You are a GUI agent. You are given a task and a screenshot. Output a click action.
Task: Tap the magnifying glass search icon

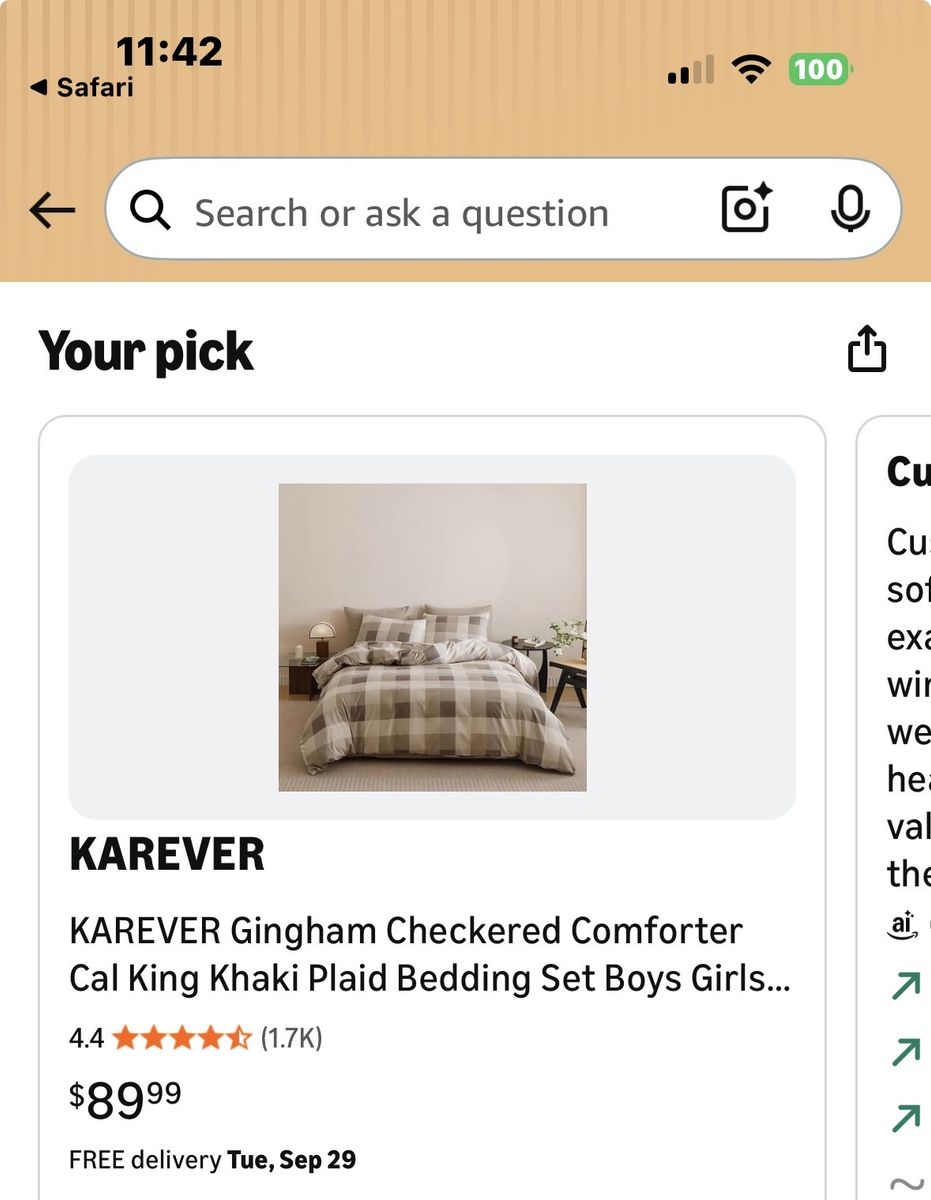click(x=150, y=211)
